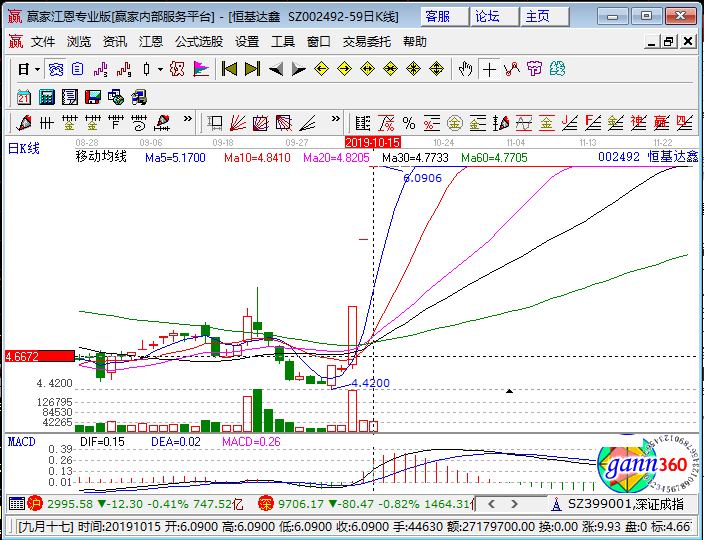Open the 交易委托 menu

tap(367, 42)
